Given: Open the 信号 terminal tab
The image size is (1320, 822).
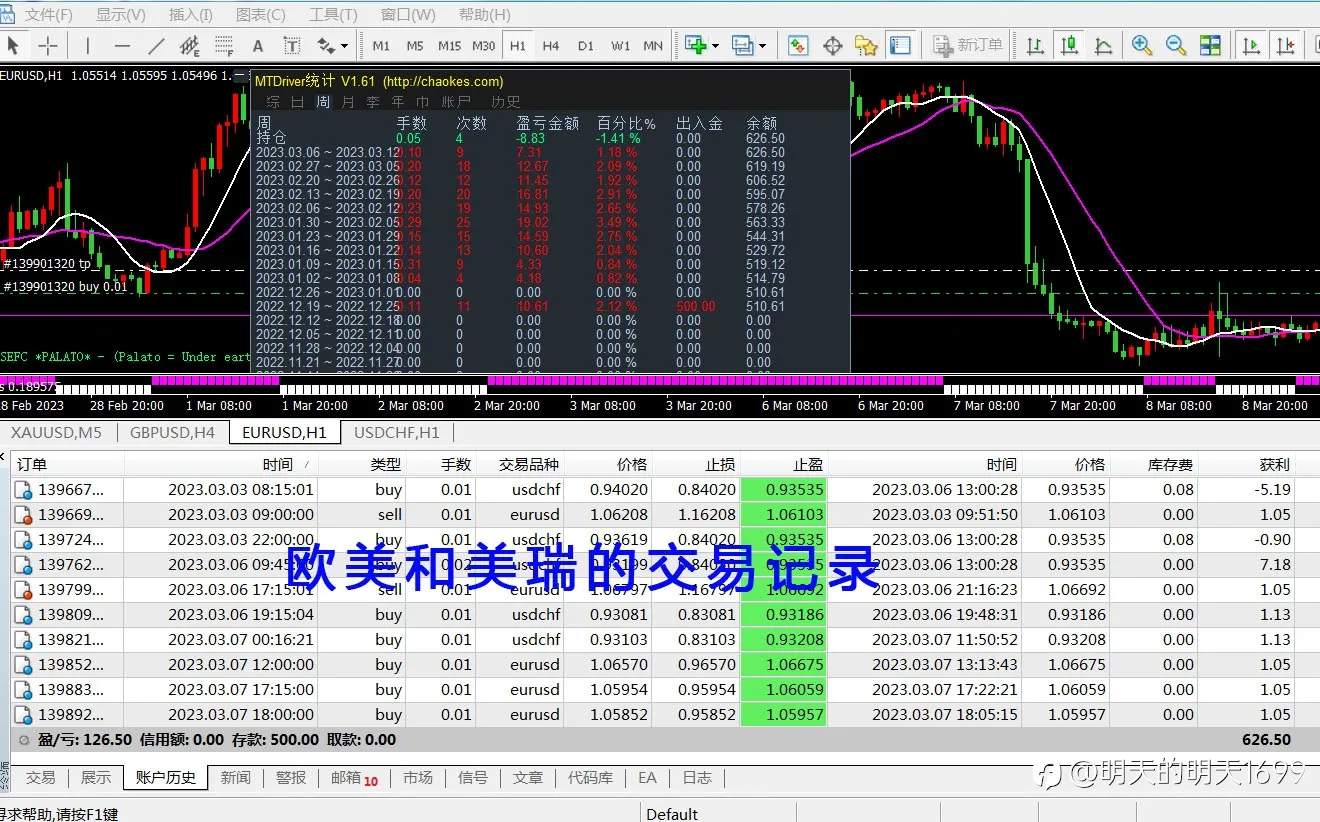Looking at the screenshot, I should (473, 777).
